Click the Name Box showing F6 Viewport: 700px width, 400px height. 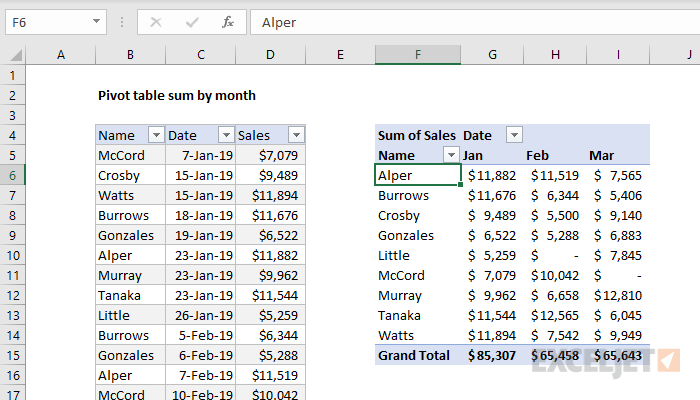pos(45,21)
